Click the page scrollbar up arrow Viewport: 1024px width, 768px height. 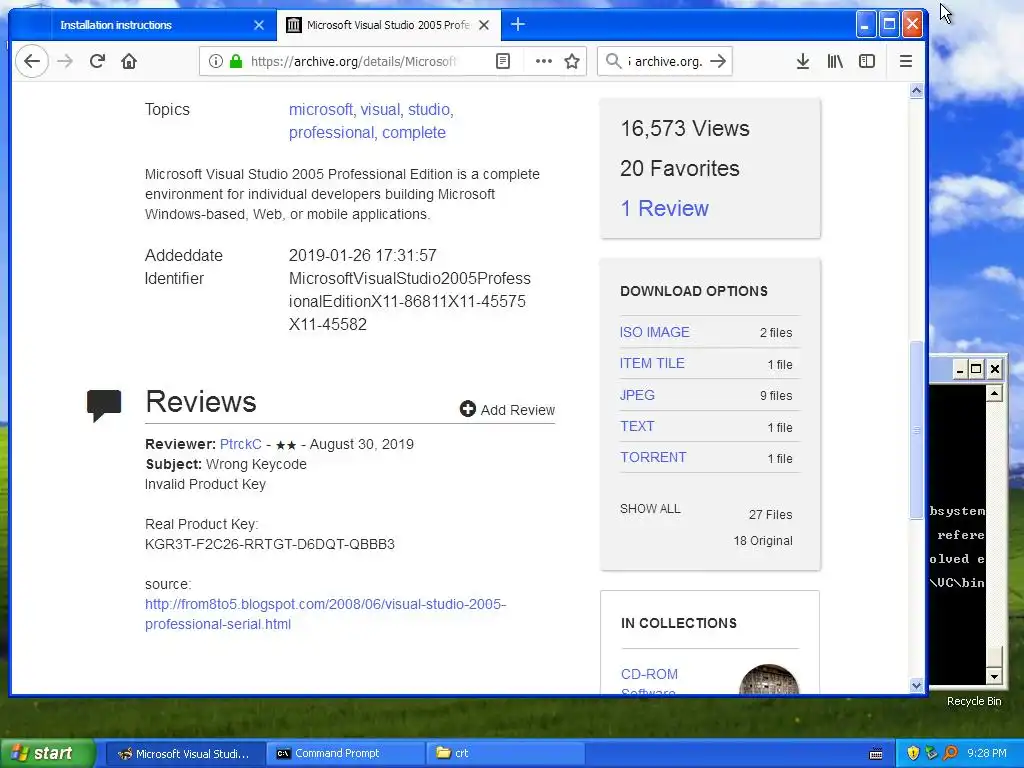pos(916,91)
